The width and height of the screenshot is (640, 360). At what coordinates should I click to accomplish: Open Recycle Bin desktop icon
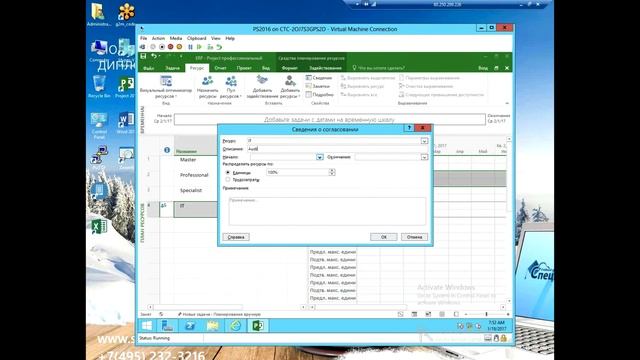point(99,87)
